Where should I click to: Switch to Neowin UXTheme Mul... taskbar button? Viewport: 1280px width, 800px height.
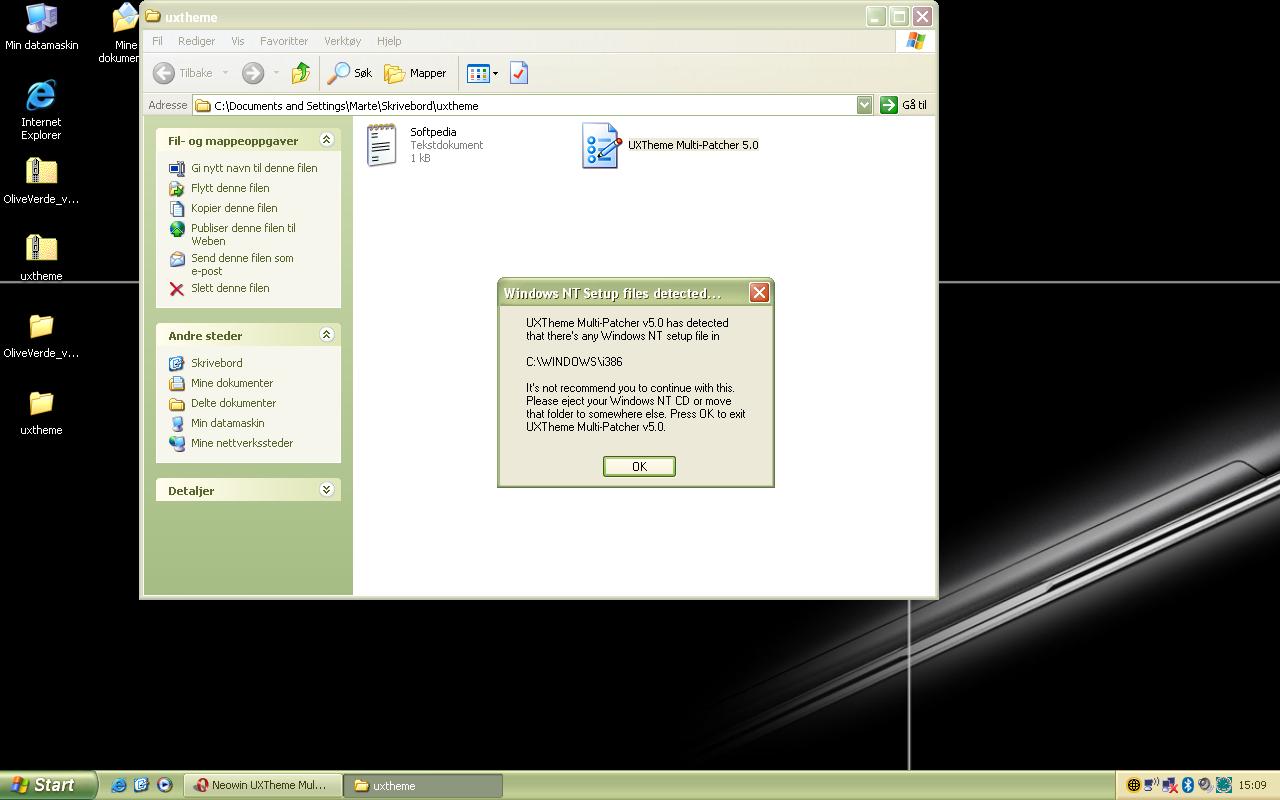click(x=265, y=785)
